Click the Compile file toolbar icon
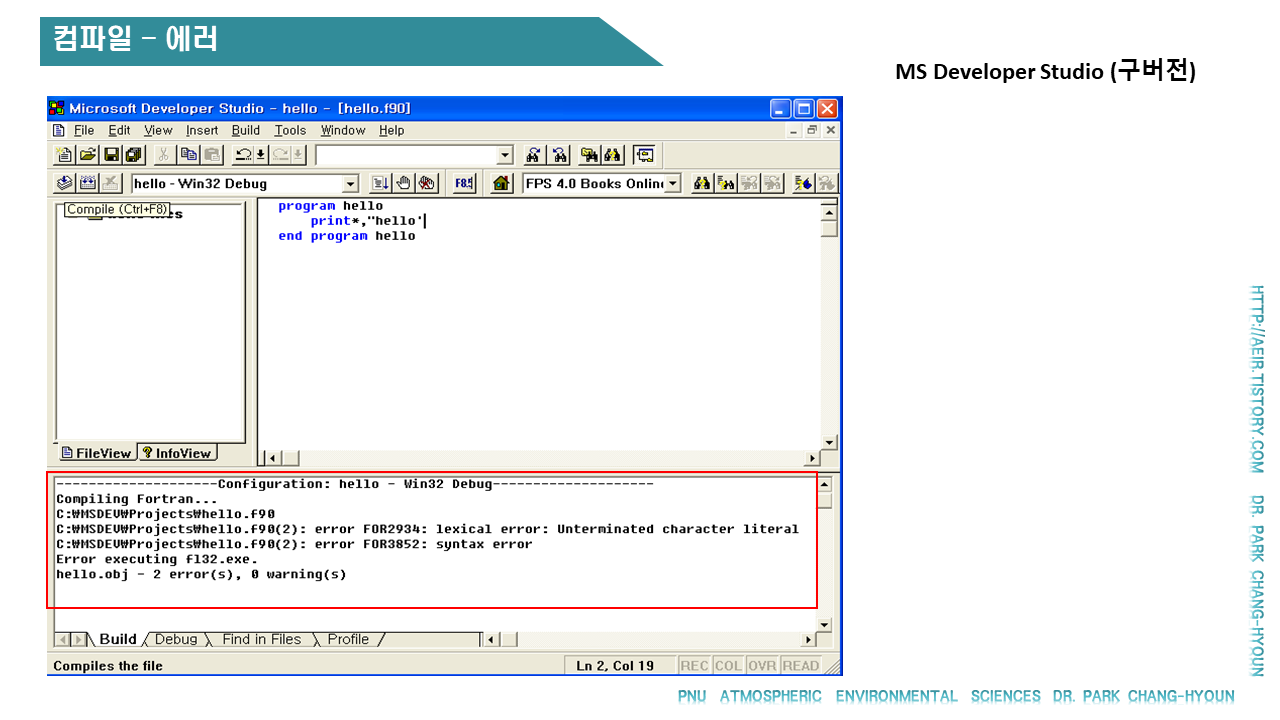Screen dimensions: 1280x720 point(64,183)
